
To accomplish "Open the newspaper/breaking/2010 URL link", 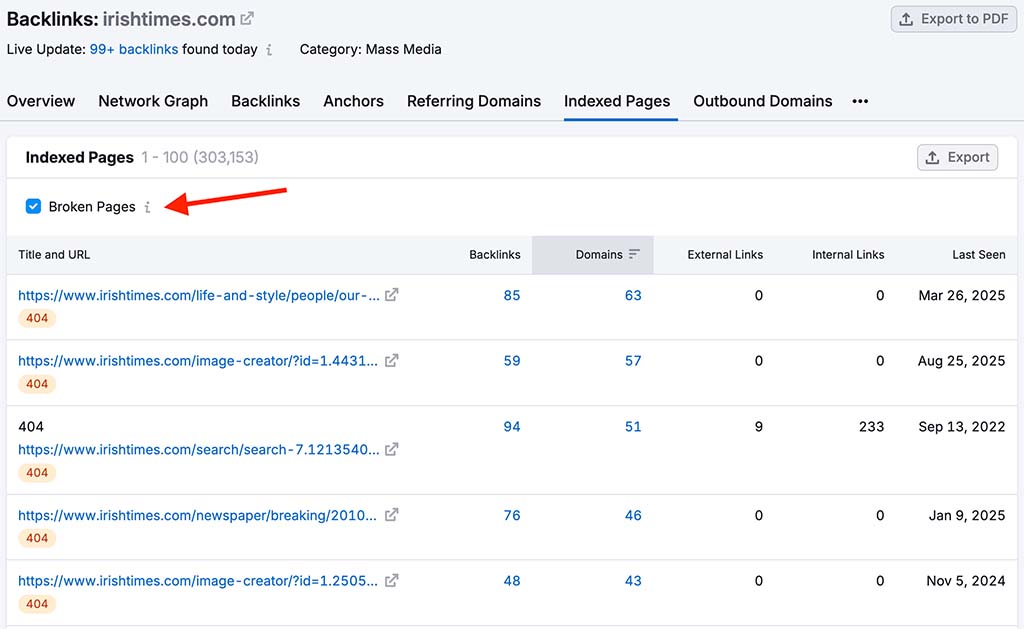I will click(197, 515).
